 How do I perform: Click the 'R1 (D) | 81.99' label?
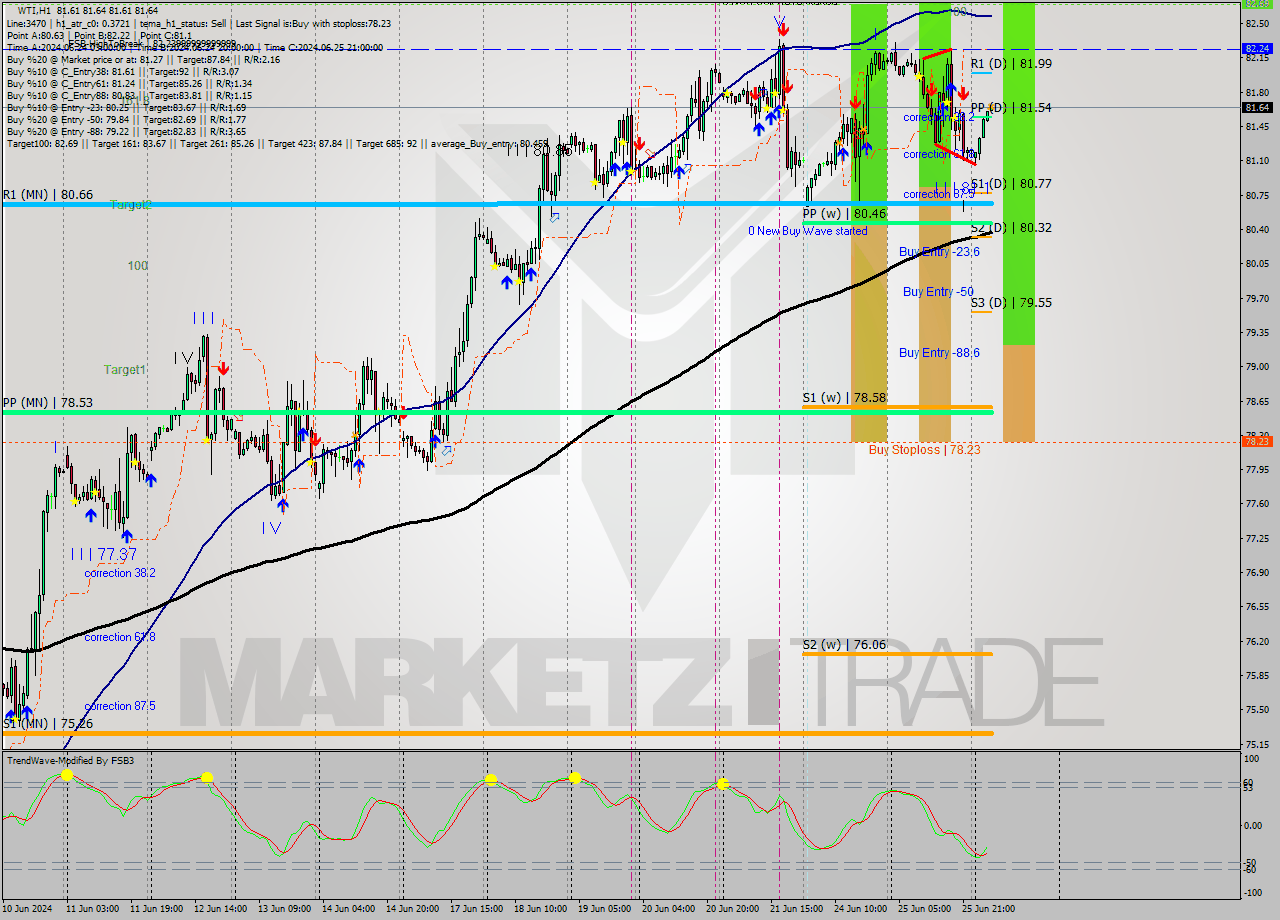1011,63
